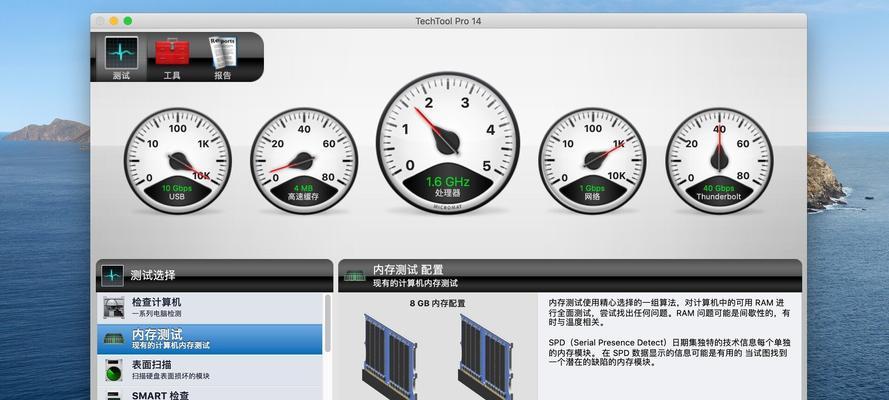Click the 检查计算机 computer icon
The image size is (889, 400).
pos(114,308)
